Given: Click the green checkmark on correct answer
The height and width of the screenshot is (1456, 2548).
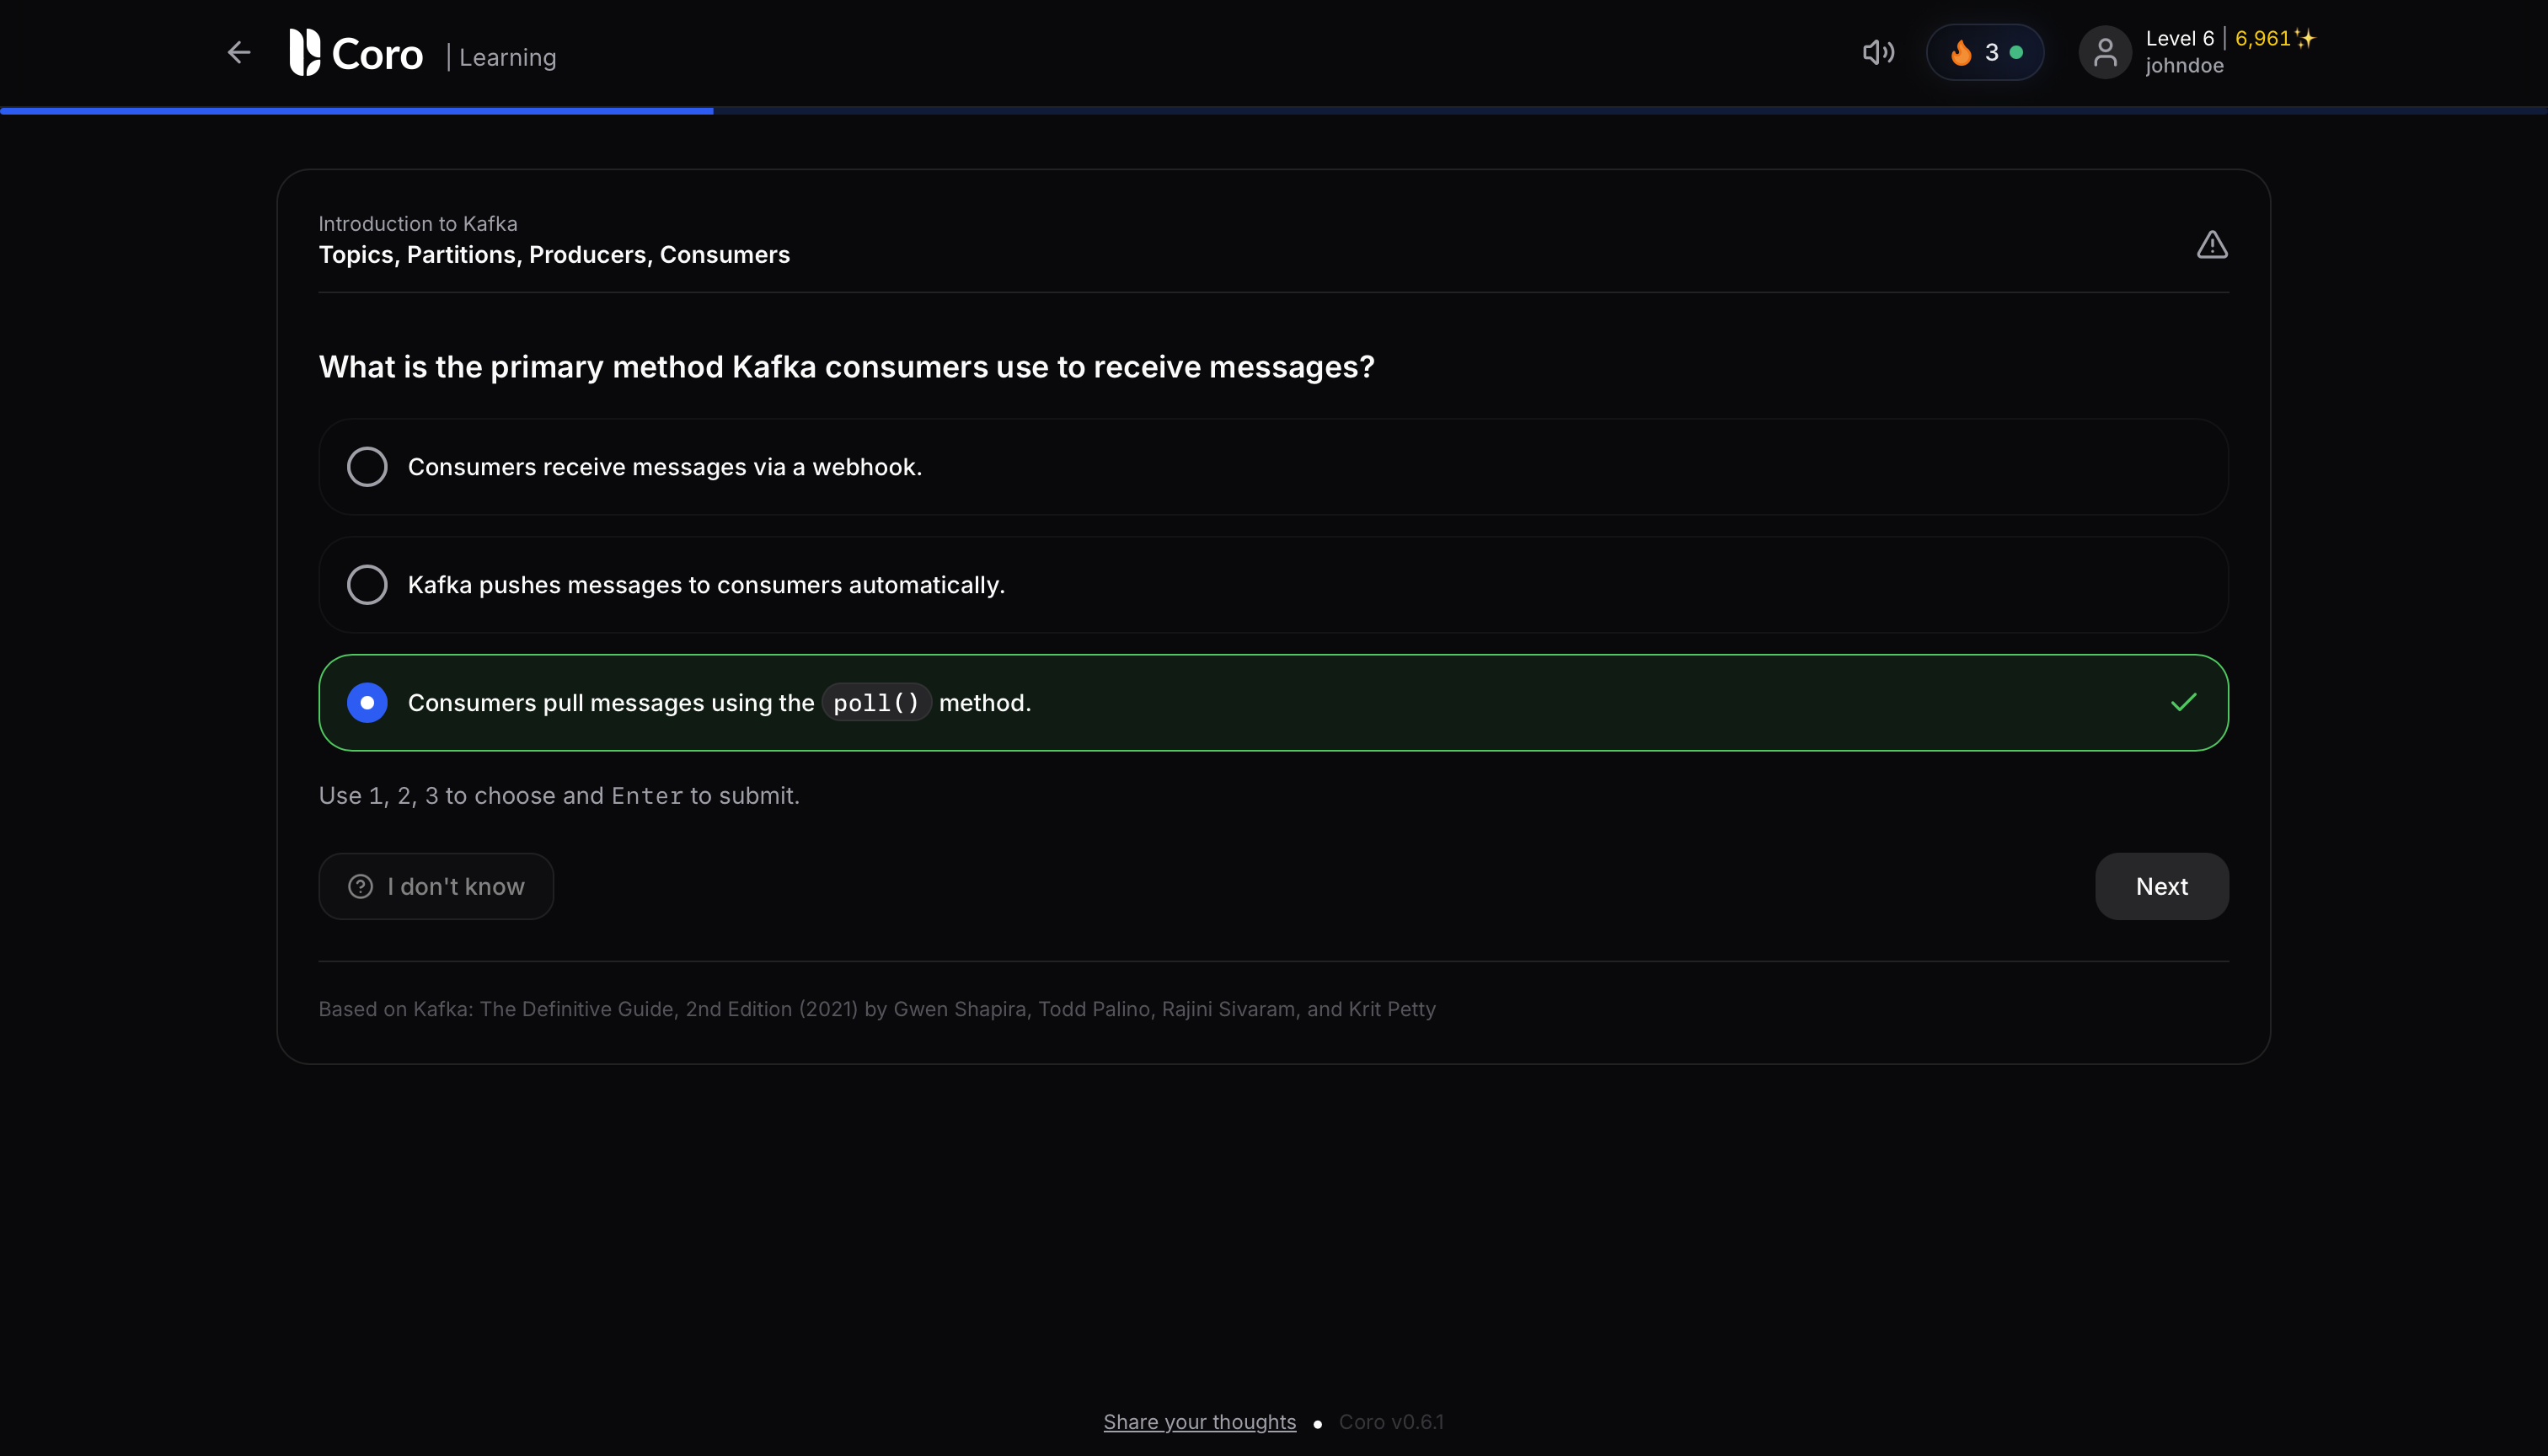Looking at the screenshot, I should coord(2184,703).
